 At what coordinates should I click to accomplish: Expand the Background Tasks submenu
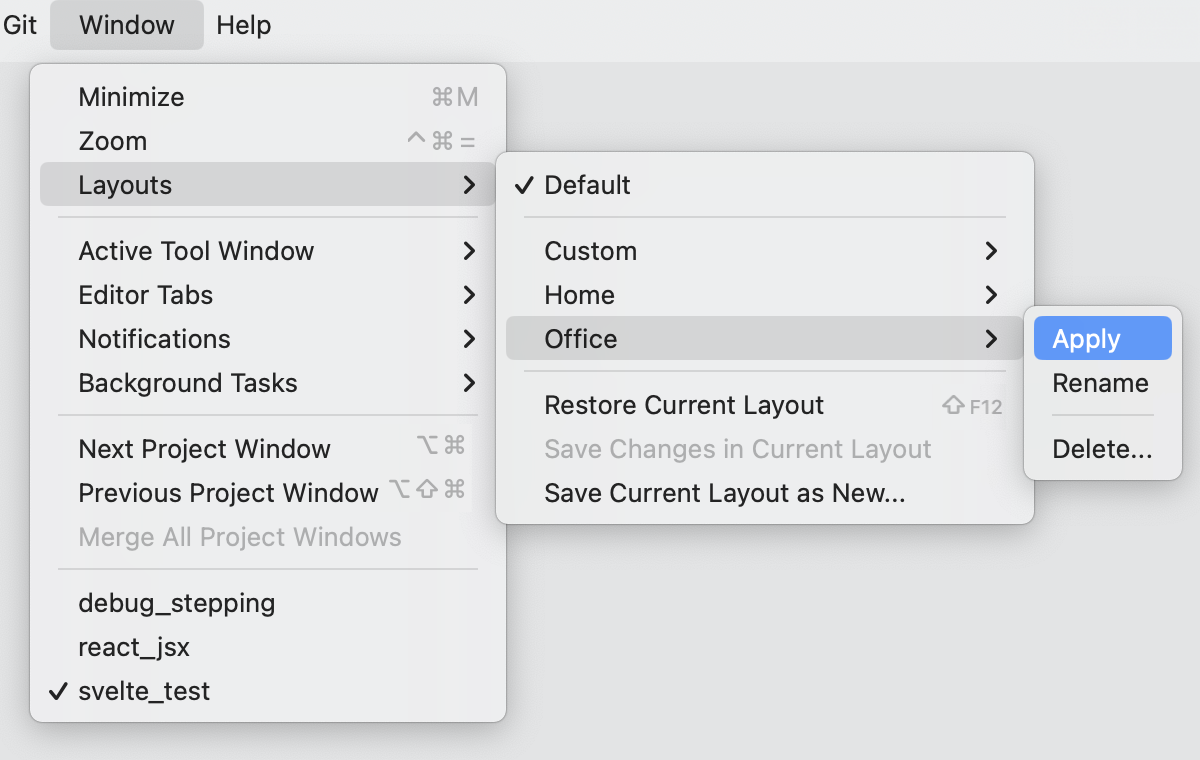click(188, 383)
